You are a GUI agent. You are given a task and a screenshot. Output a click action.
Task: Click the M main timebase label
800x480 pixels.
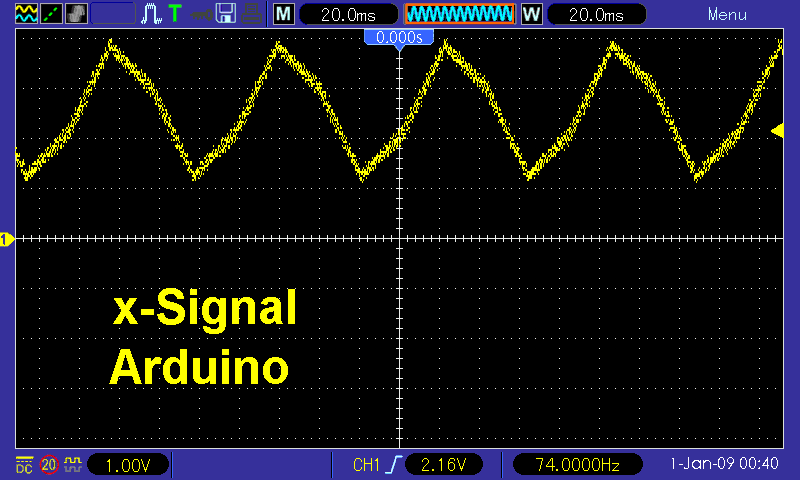[x=284, y=14]
